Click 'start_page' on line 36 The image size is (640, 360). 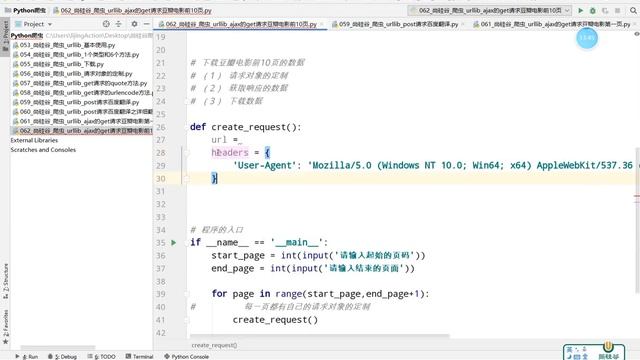[238, 256]
